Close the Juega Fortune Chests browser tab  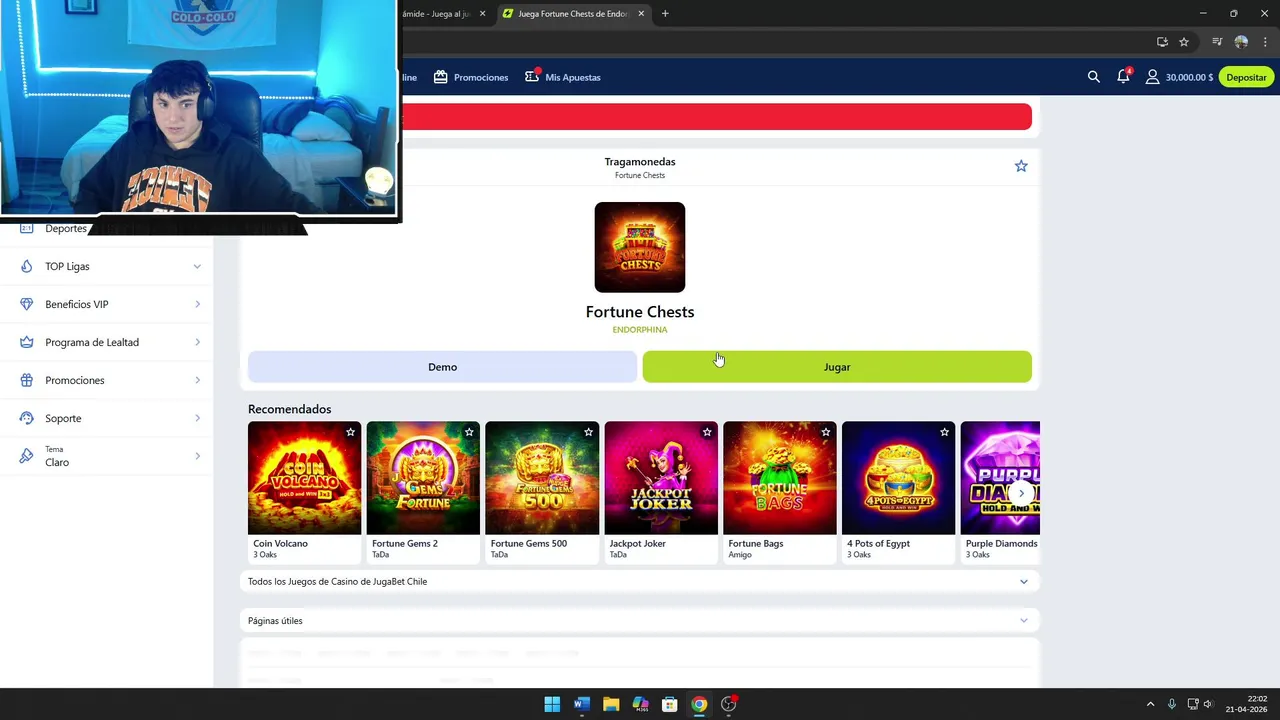pos(641,14)
